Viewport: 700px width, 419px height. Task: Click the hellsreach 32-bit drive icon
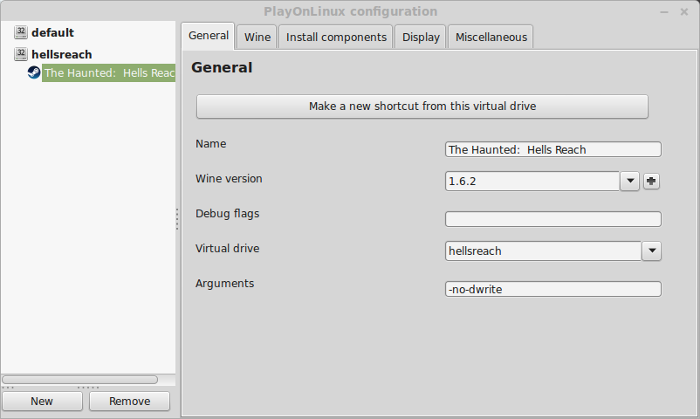21,54
